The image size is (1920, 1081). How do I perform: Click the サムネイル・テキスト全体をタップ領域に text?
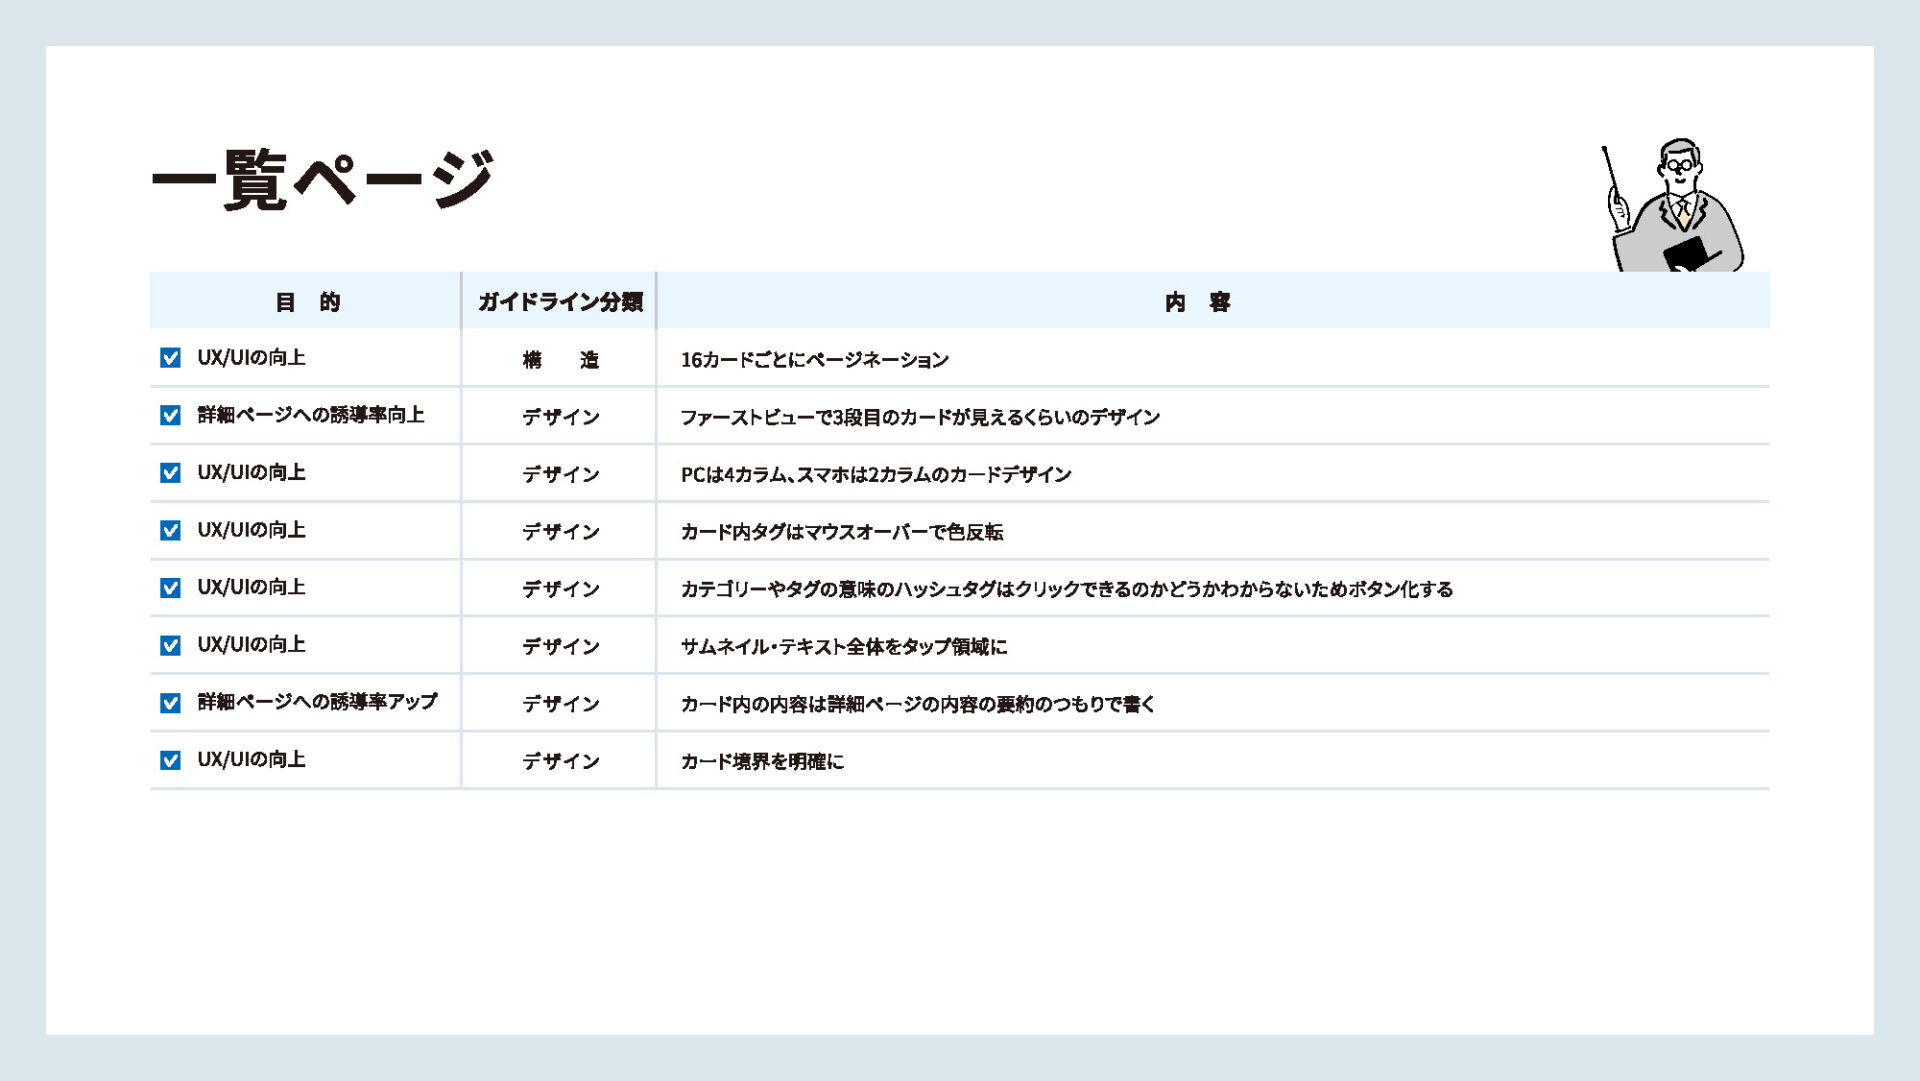point(843,647)
